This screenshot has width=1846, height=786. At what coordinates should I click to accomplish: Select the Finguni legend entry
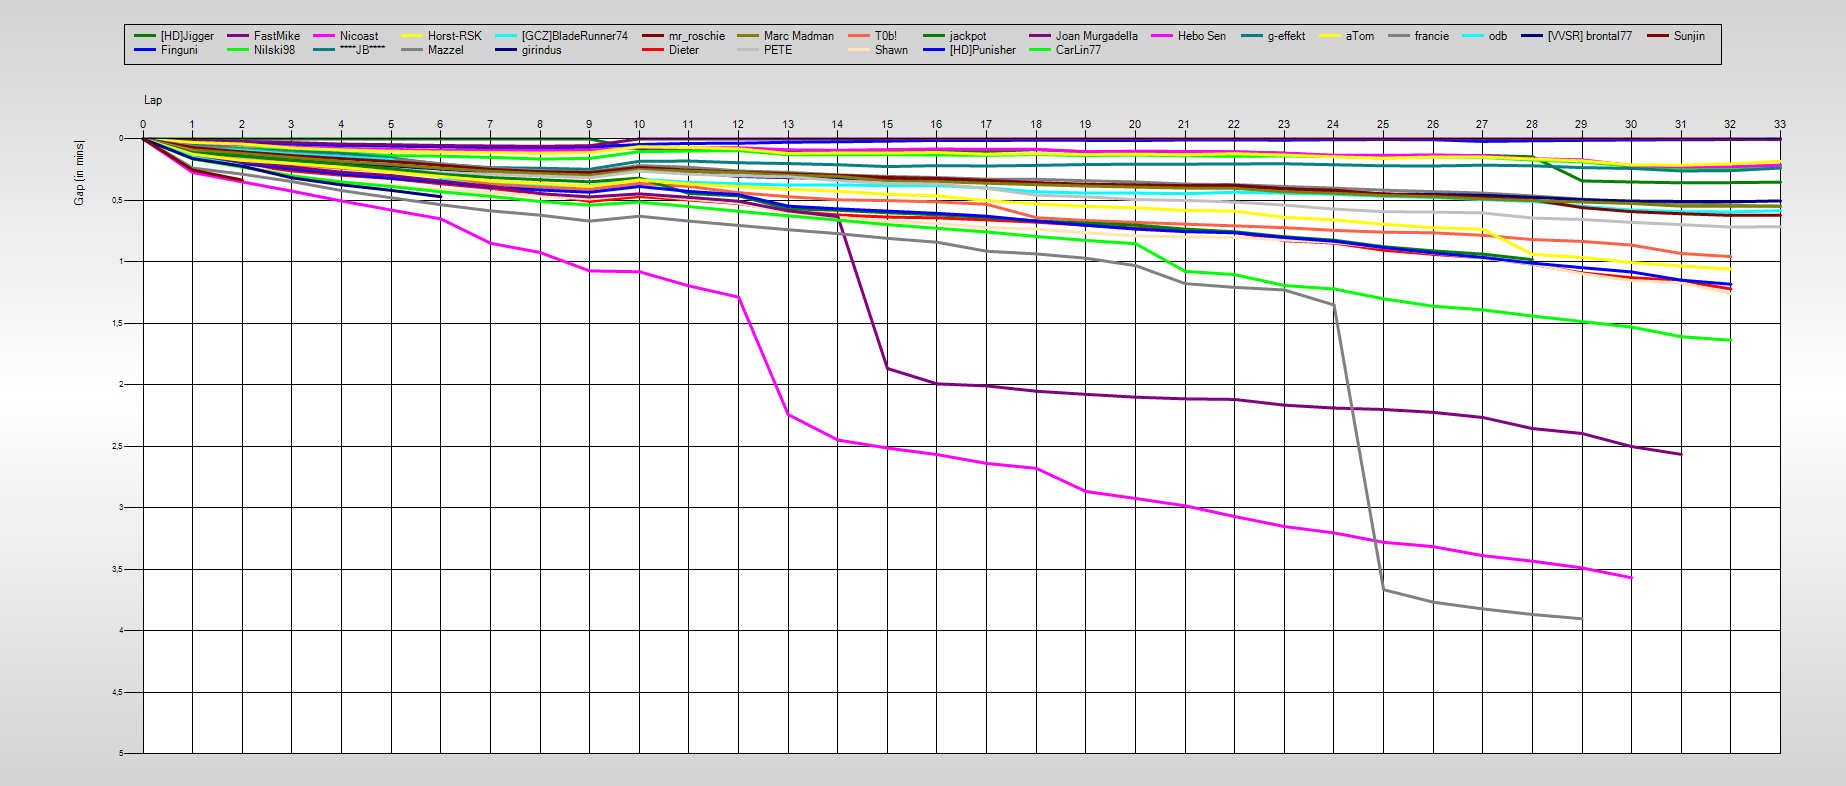179,50
